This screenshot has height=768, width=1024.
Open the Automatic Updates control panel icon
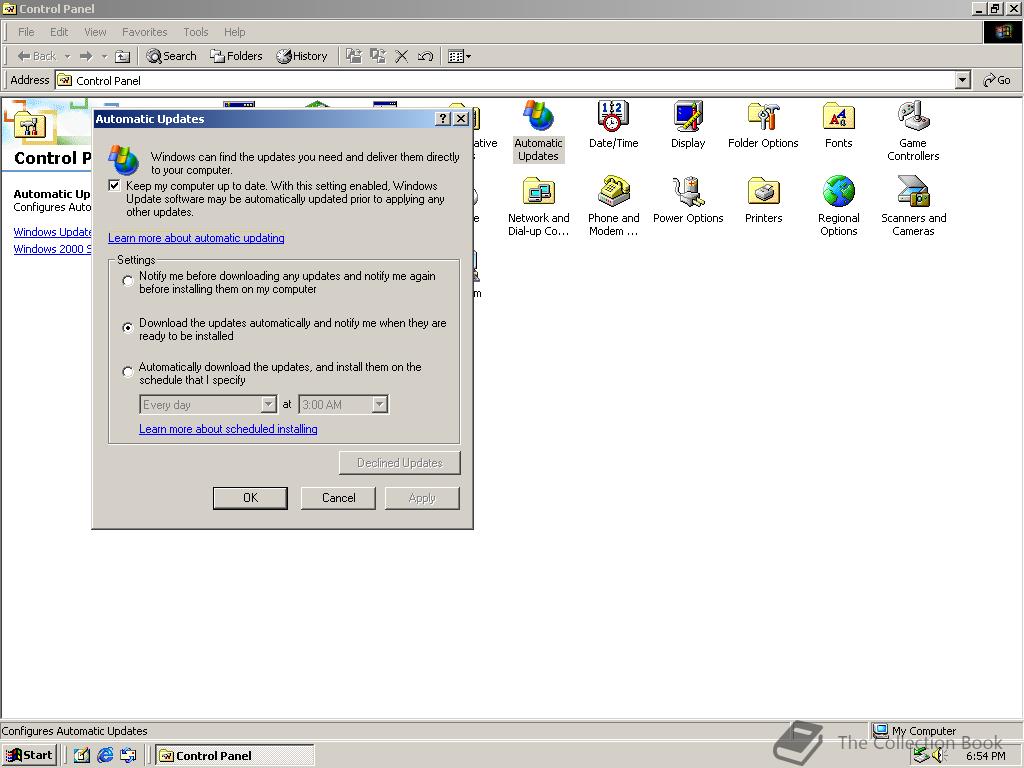pyautogui.click(x=538, y=131)
